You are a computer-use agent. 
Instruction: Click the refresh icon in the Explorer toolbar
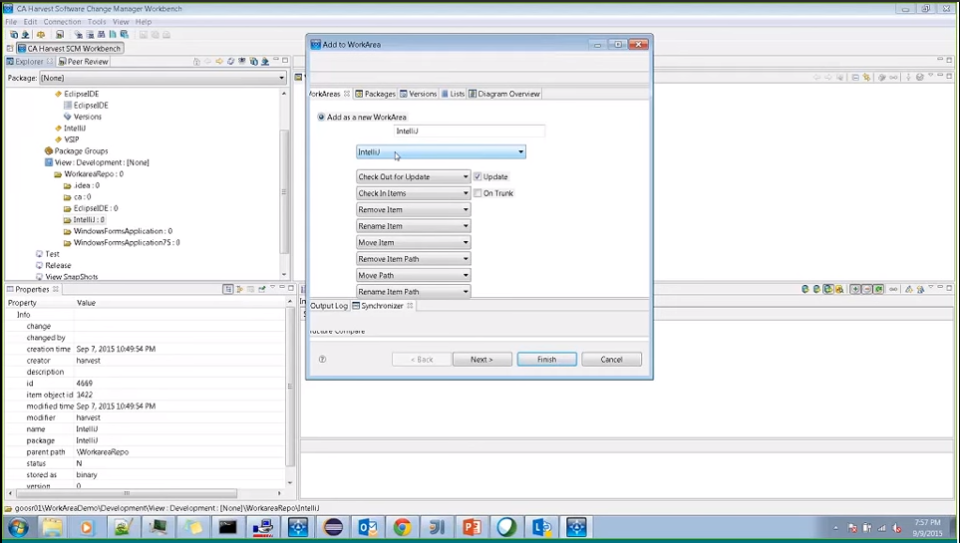pyautogui.click(x=231, y=62)
